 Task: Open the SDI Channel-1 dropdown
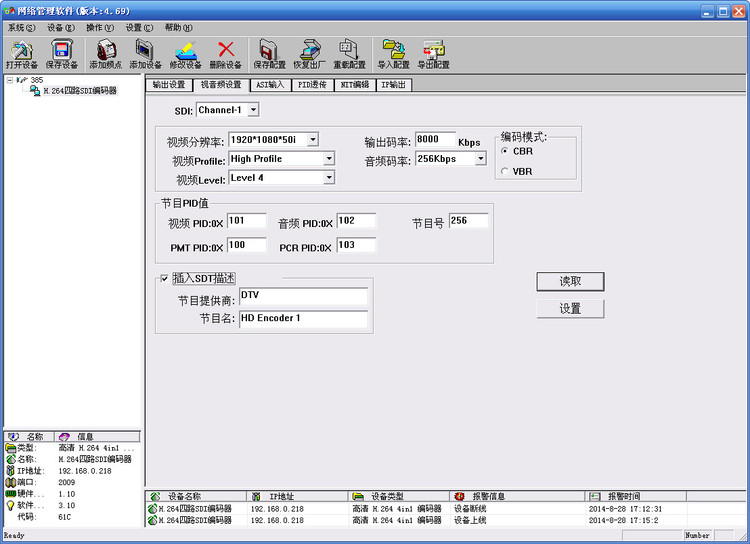pos(254,110)
